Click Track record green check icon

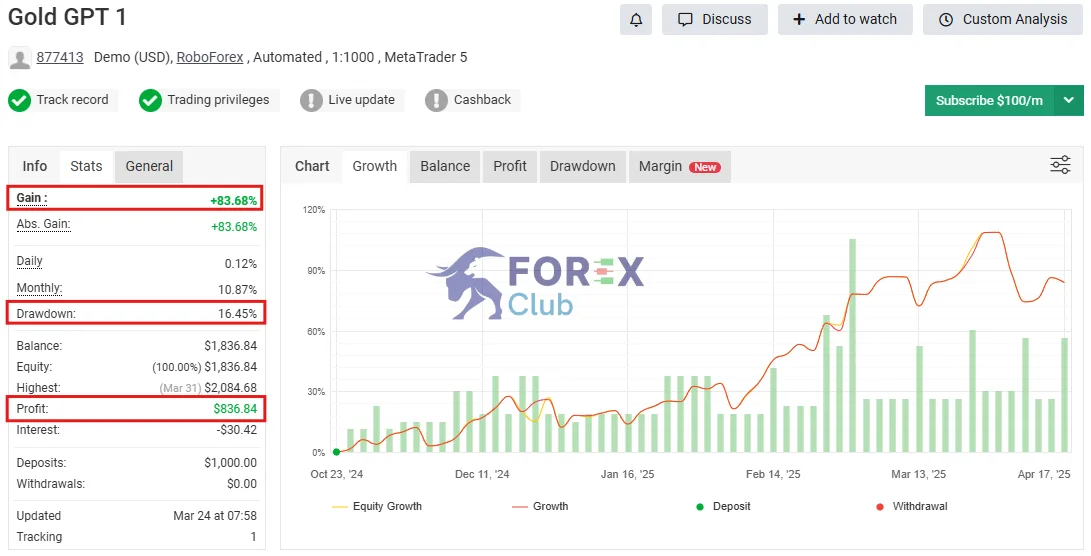[x=19, y=100]
